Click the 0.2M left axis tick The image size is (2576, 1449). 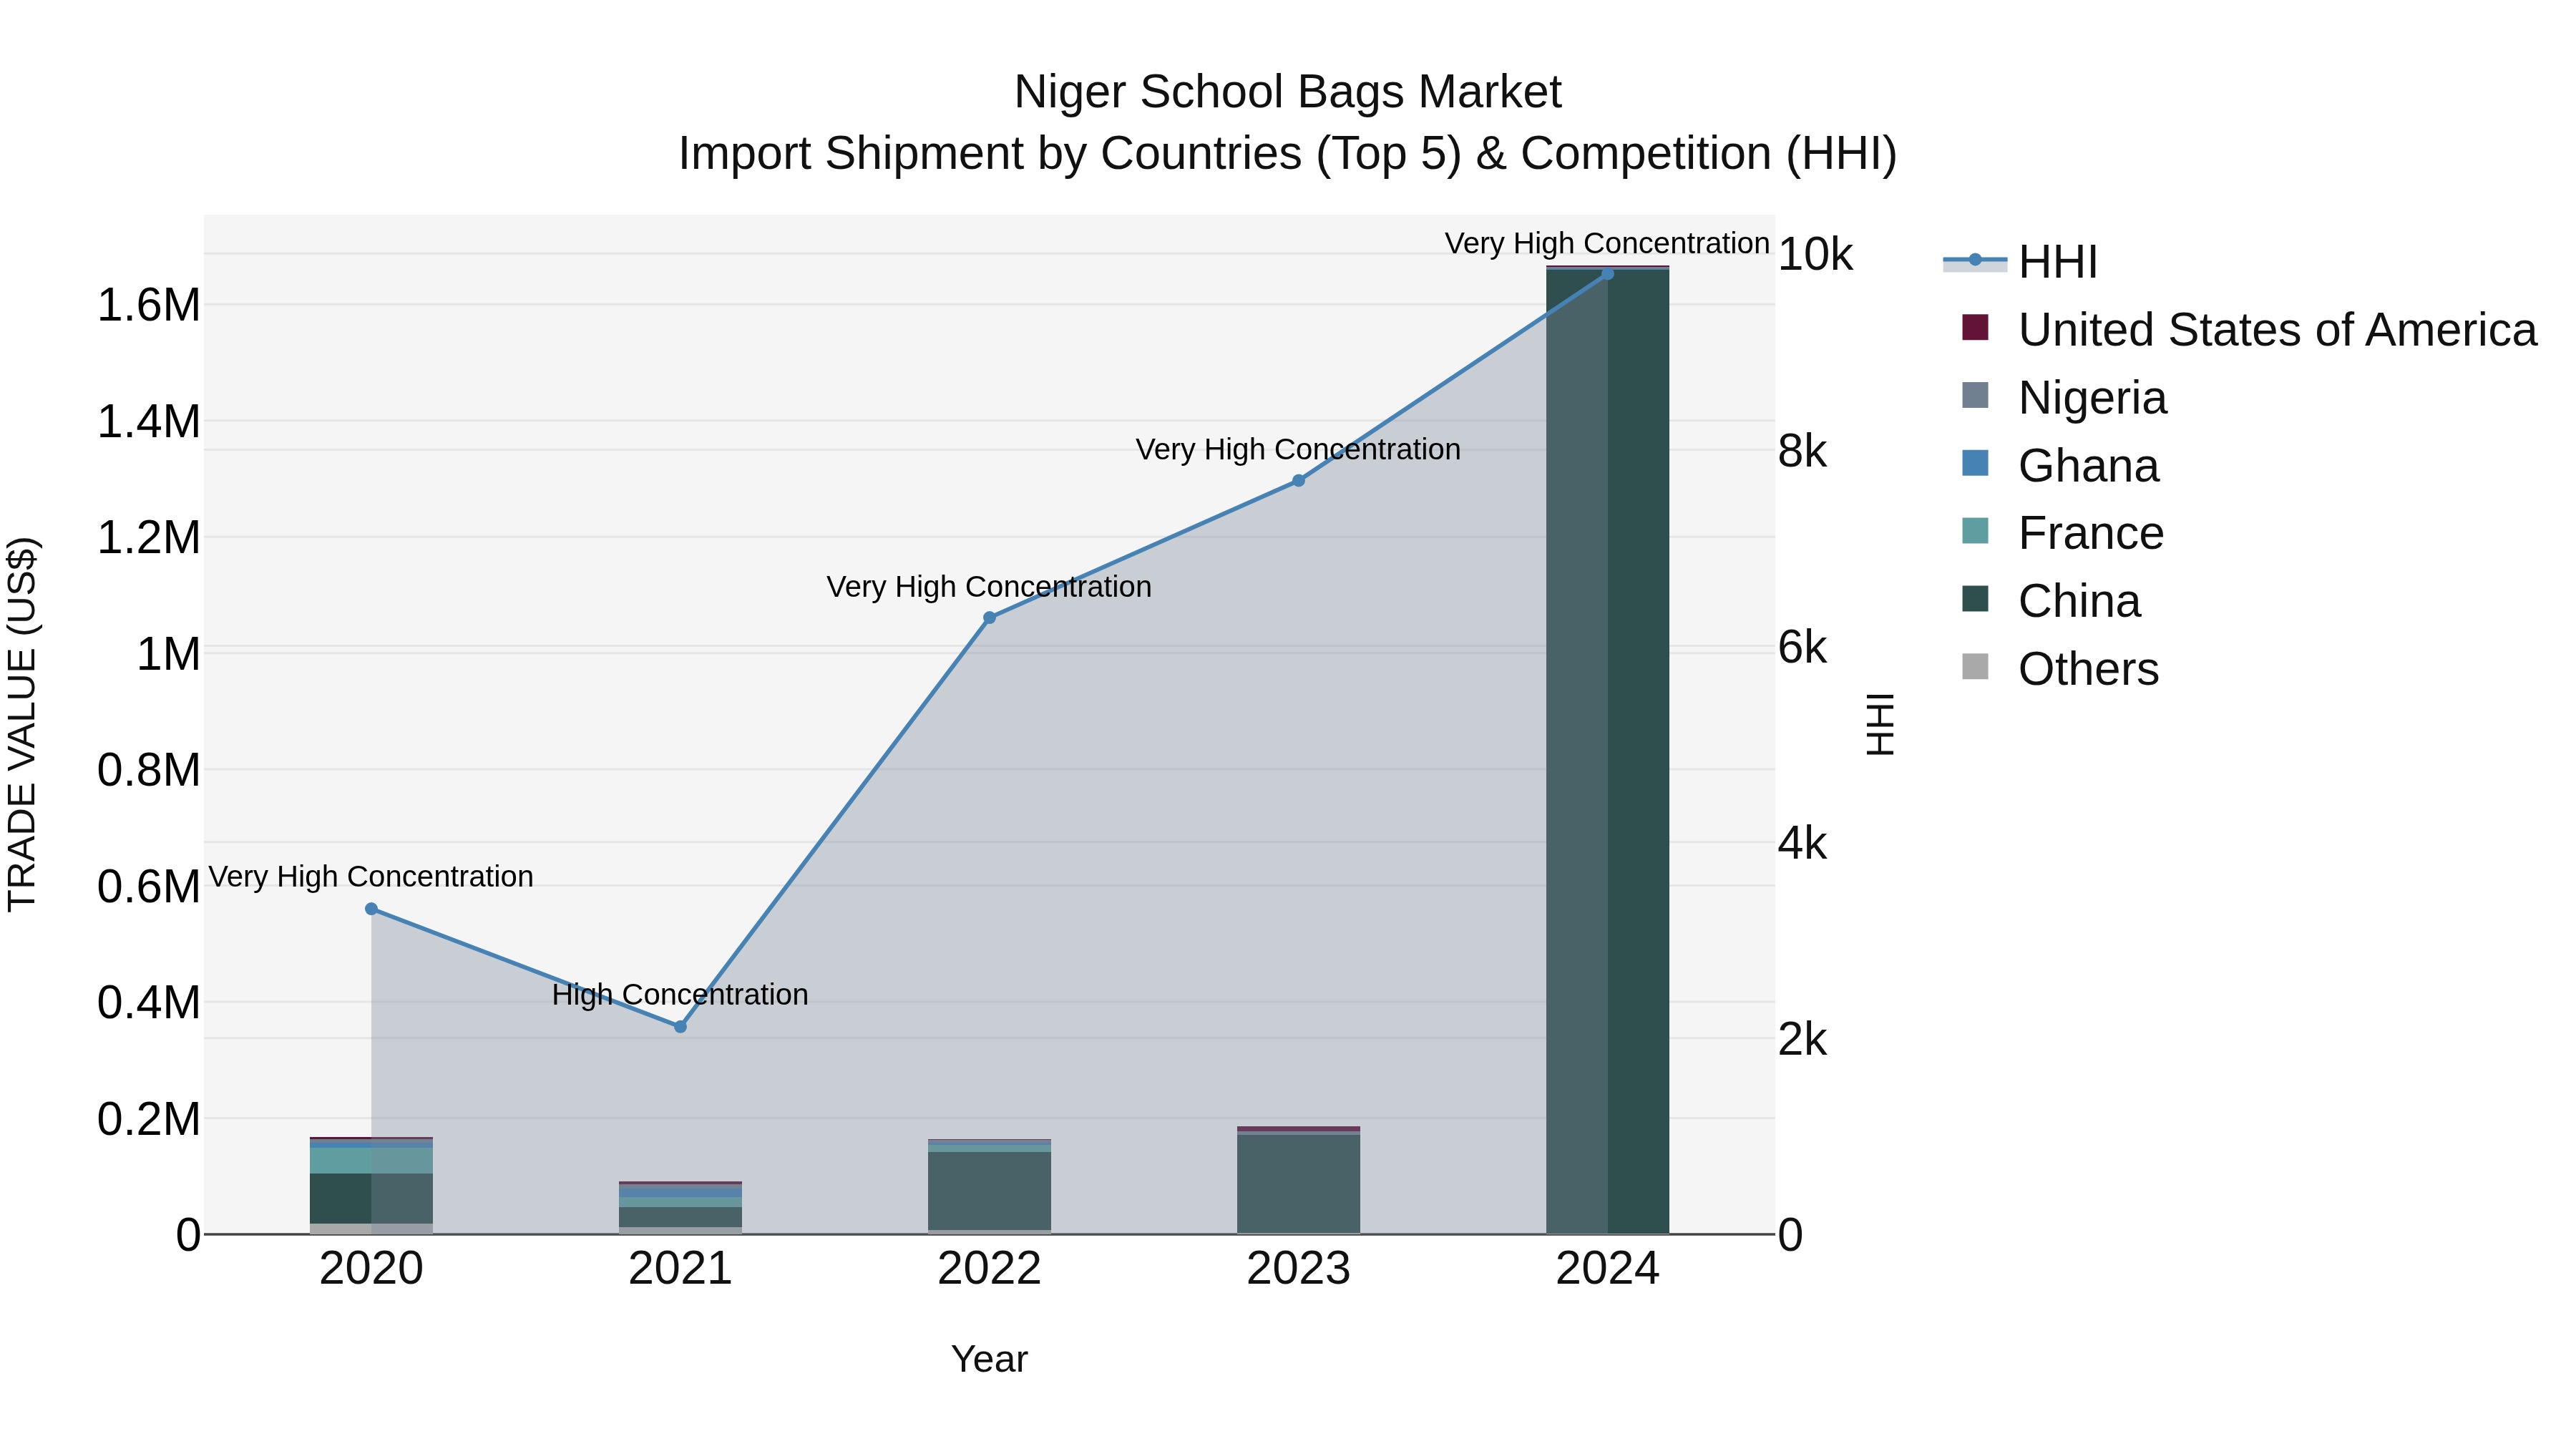pos(149,1120)
